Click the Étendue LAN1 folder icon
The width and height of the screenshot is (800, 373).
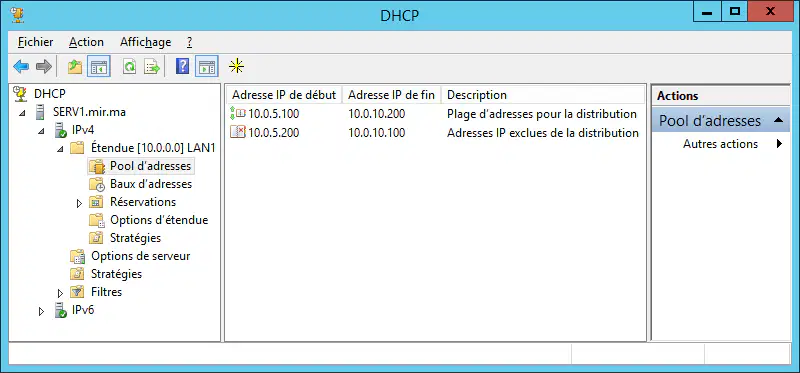[x=77, y=148]
